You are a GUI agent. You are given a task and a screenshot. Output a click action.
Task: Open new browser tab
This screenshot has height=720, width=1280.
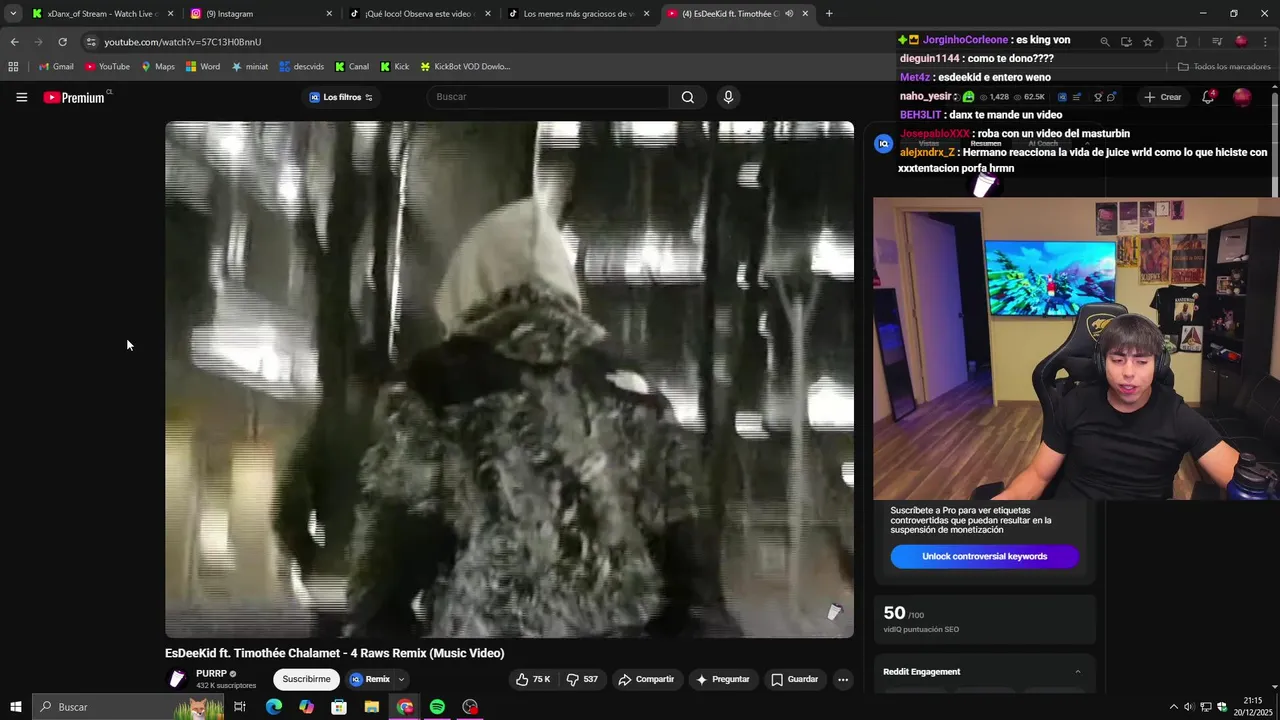click(829, 14)
